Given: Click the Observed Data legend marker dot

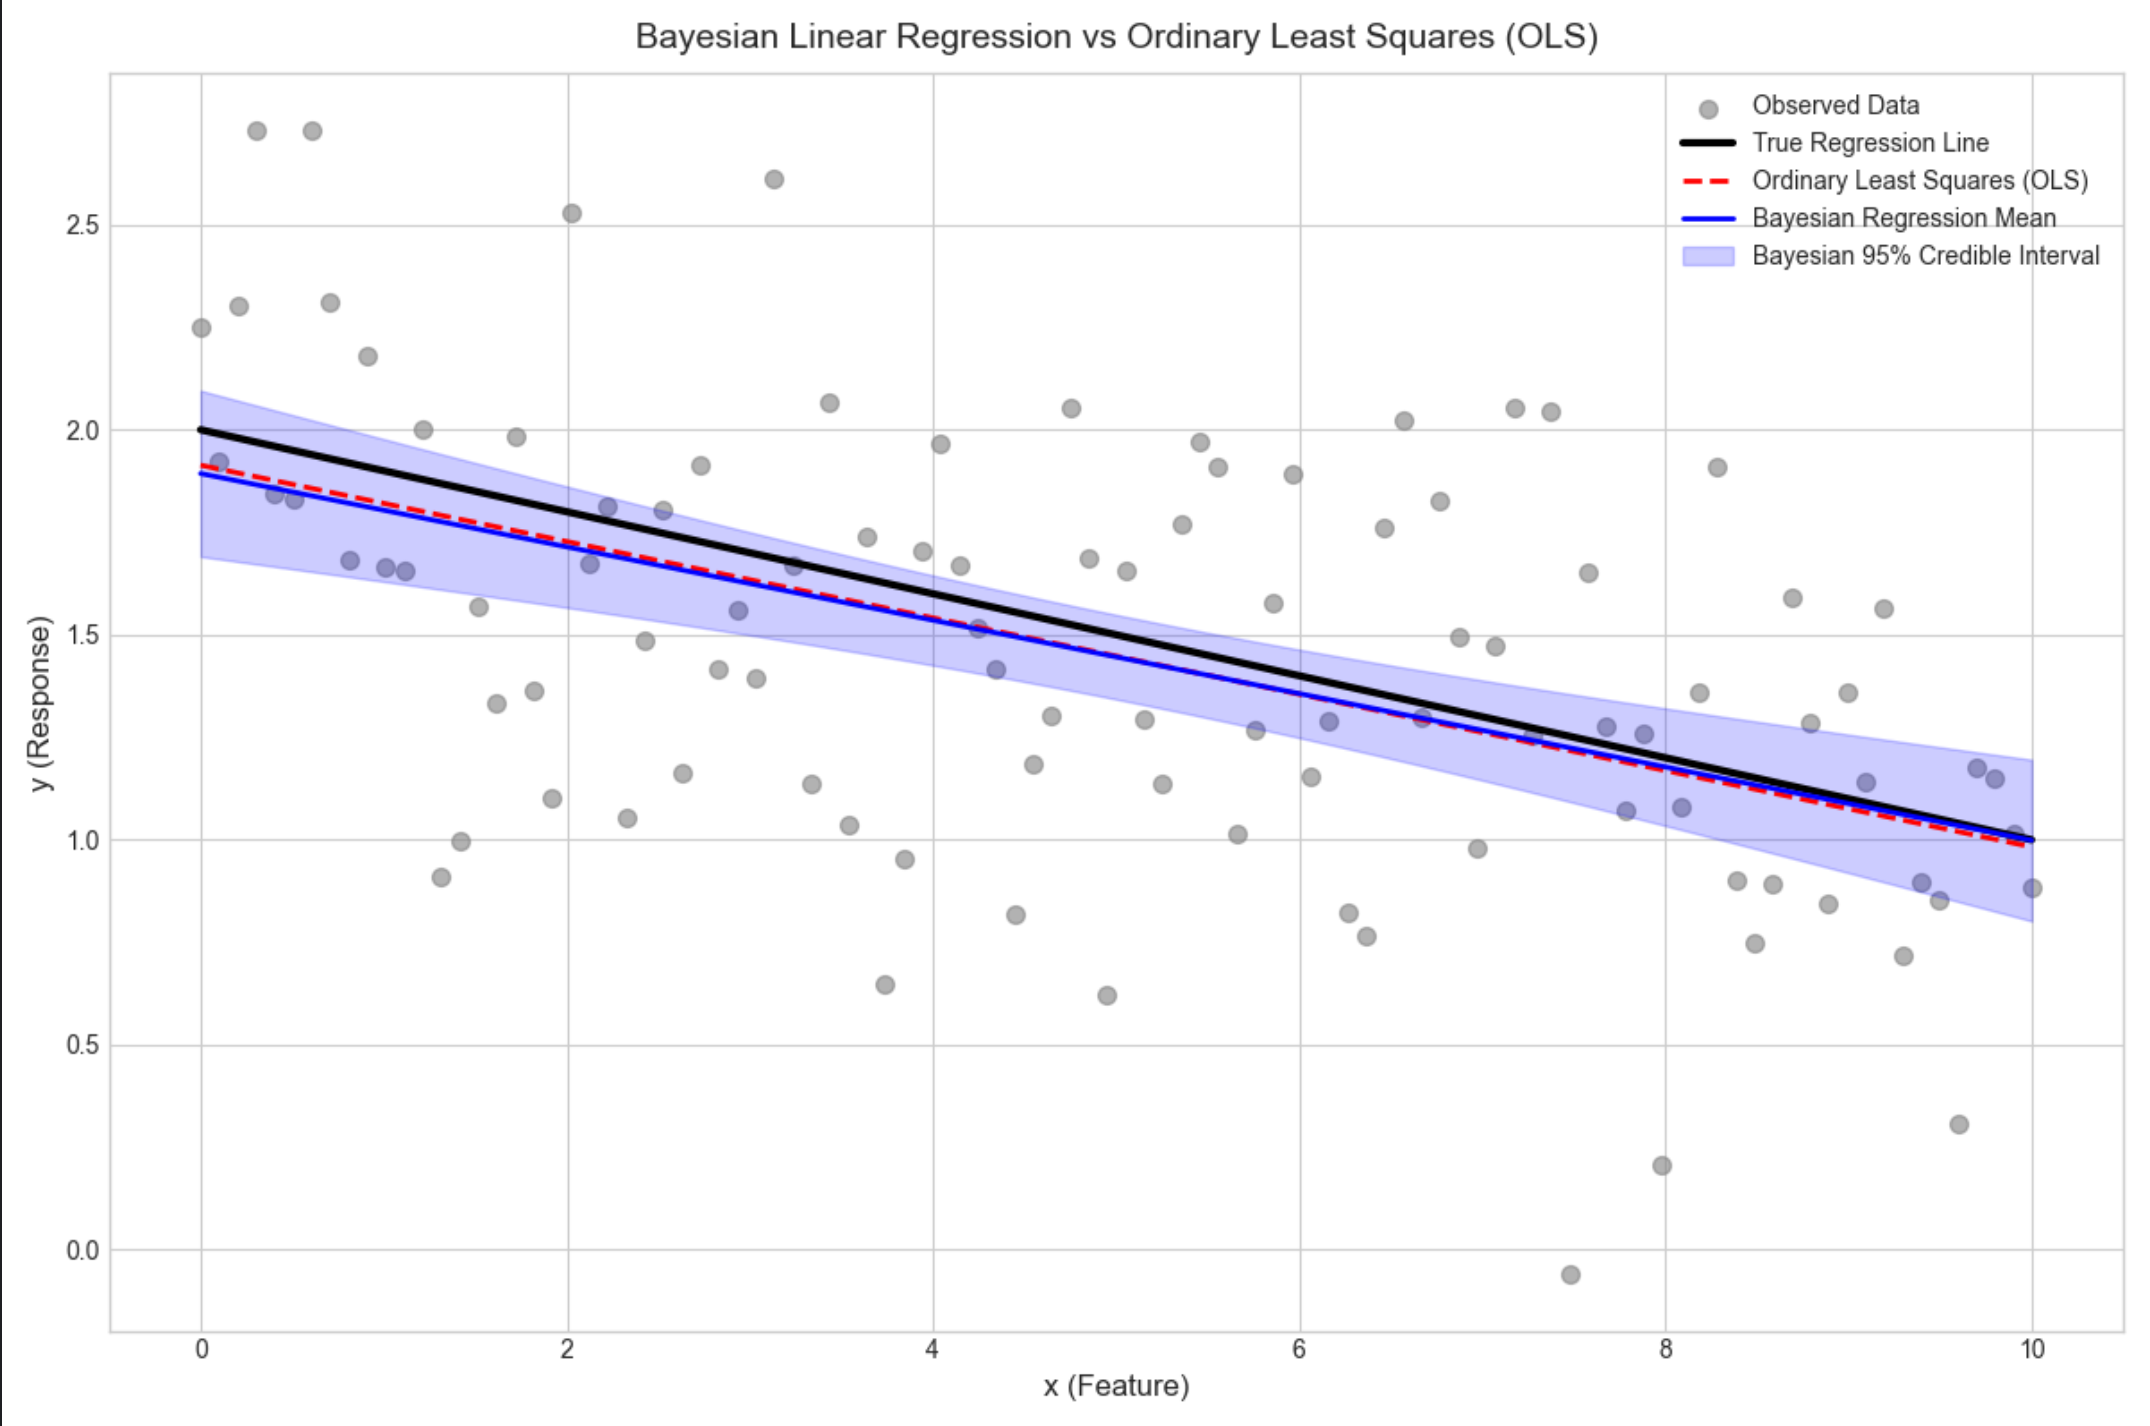Looking at the screenshot, I should (1708, 109).
